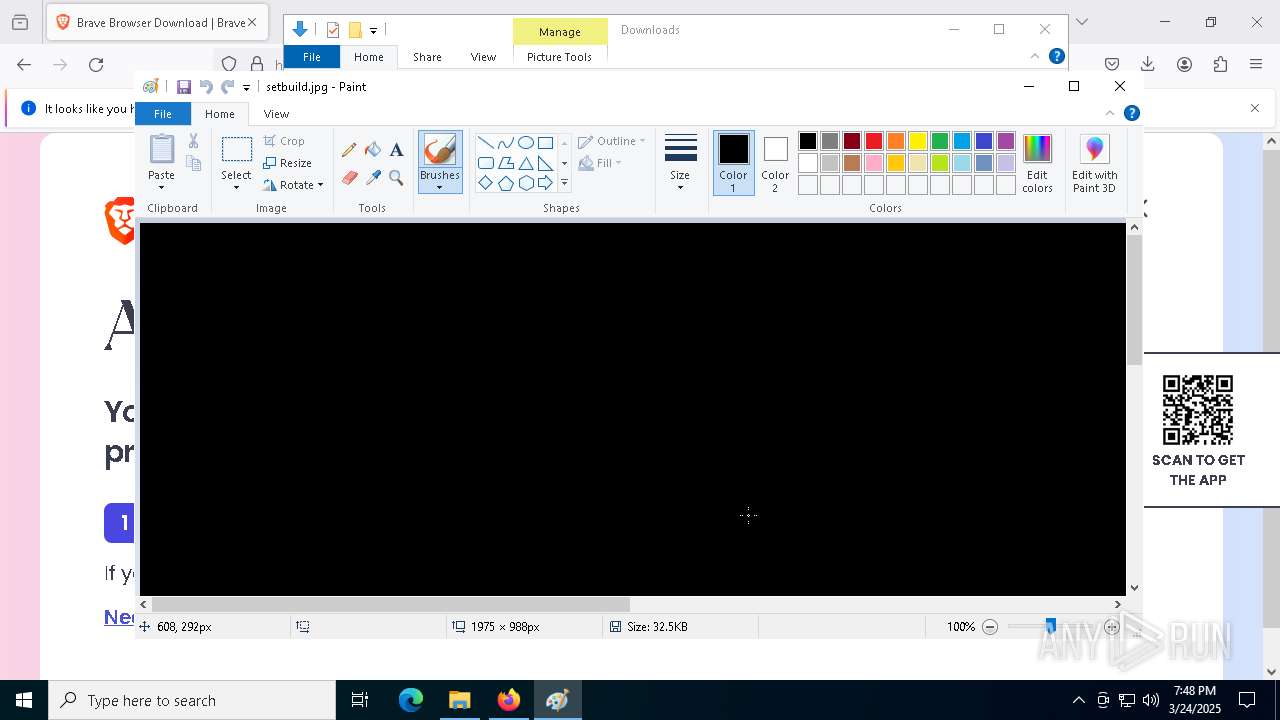Open Share tab in Downloads Explorer window
This screenshot has height=720, width=1280.
click(427, 57)
